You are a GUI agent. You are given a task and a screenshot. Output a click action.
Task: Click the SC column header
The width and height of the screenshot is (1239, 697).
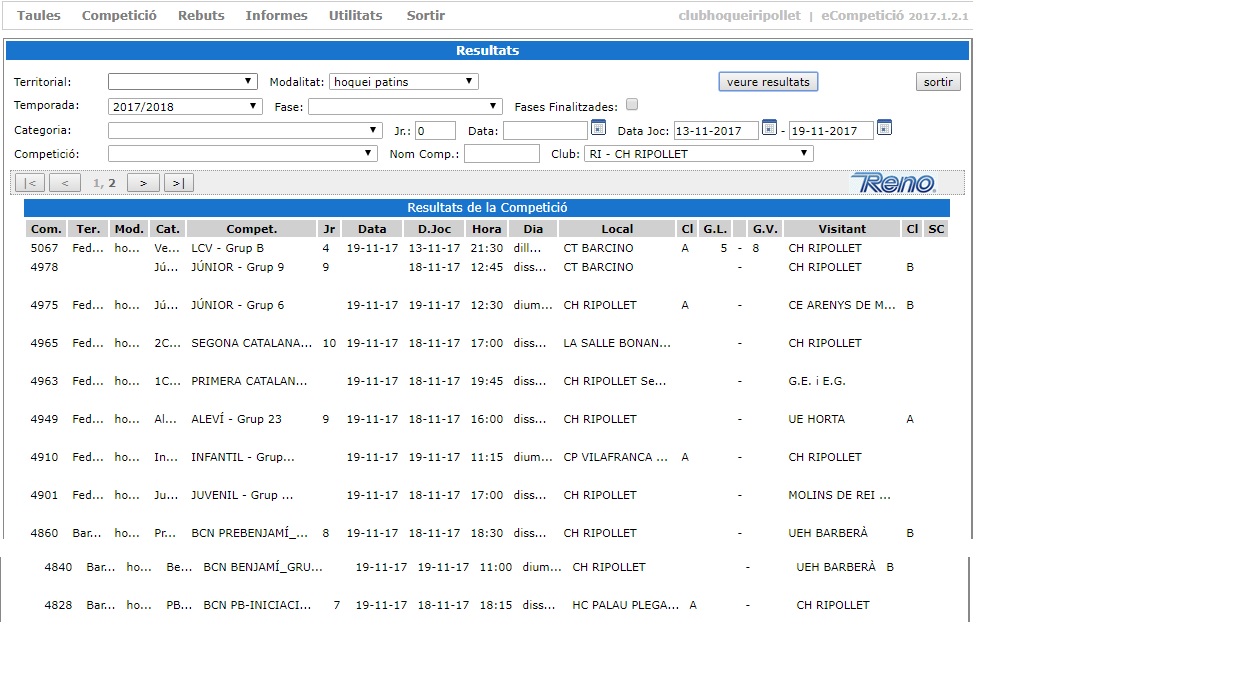point(936,229)
